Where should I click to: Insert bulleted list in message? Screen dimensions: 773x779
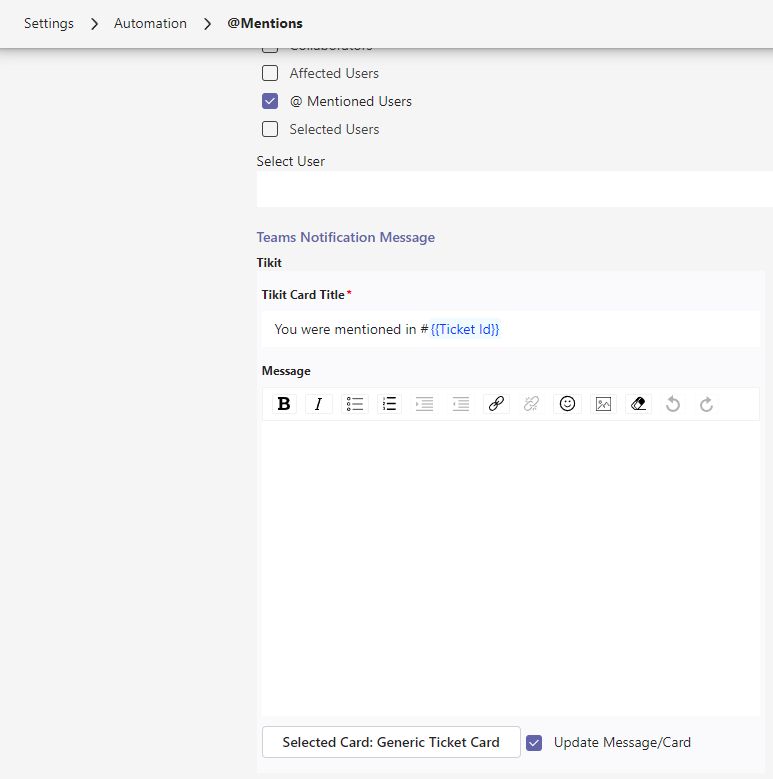[355, 404]
